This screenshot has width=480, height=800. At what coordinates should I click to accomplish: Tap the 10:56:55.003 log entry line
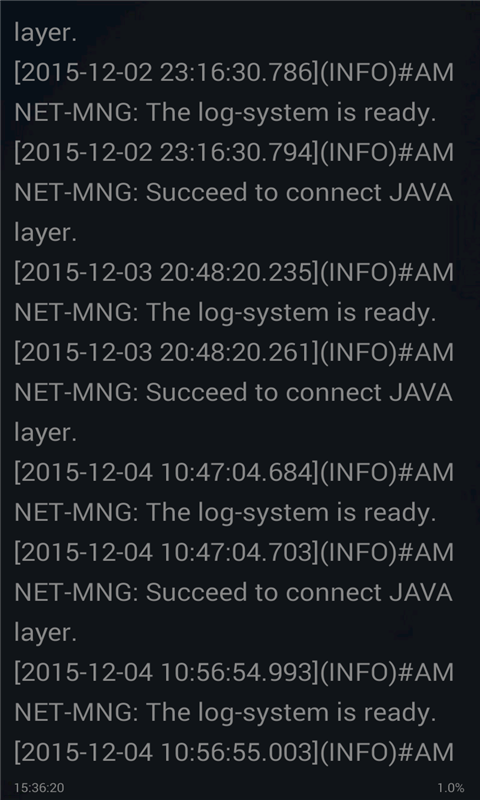(x=234, y=753)
